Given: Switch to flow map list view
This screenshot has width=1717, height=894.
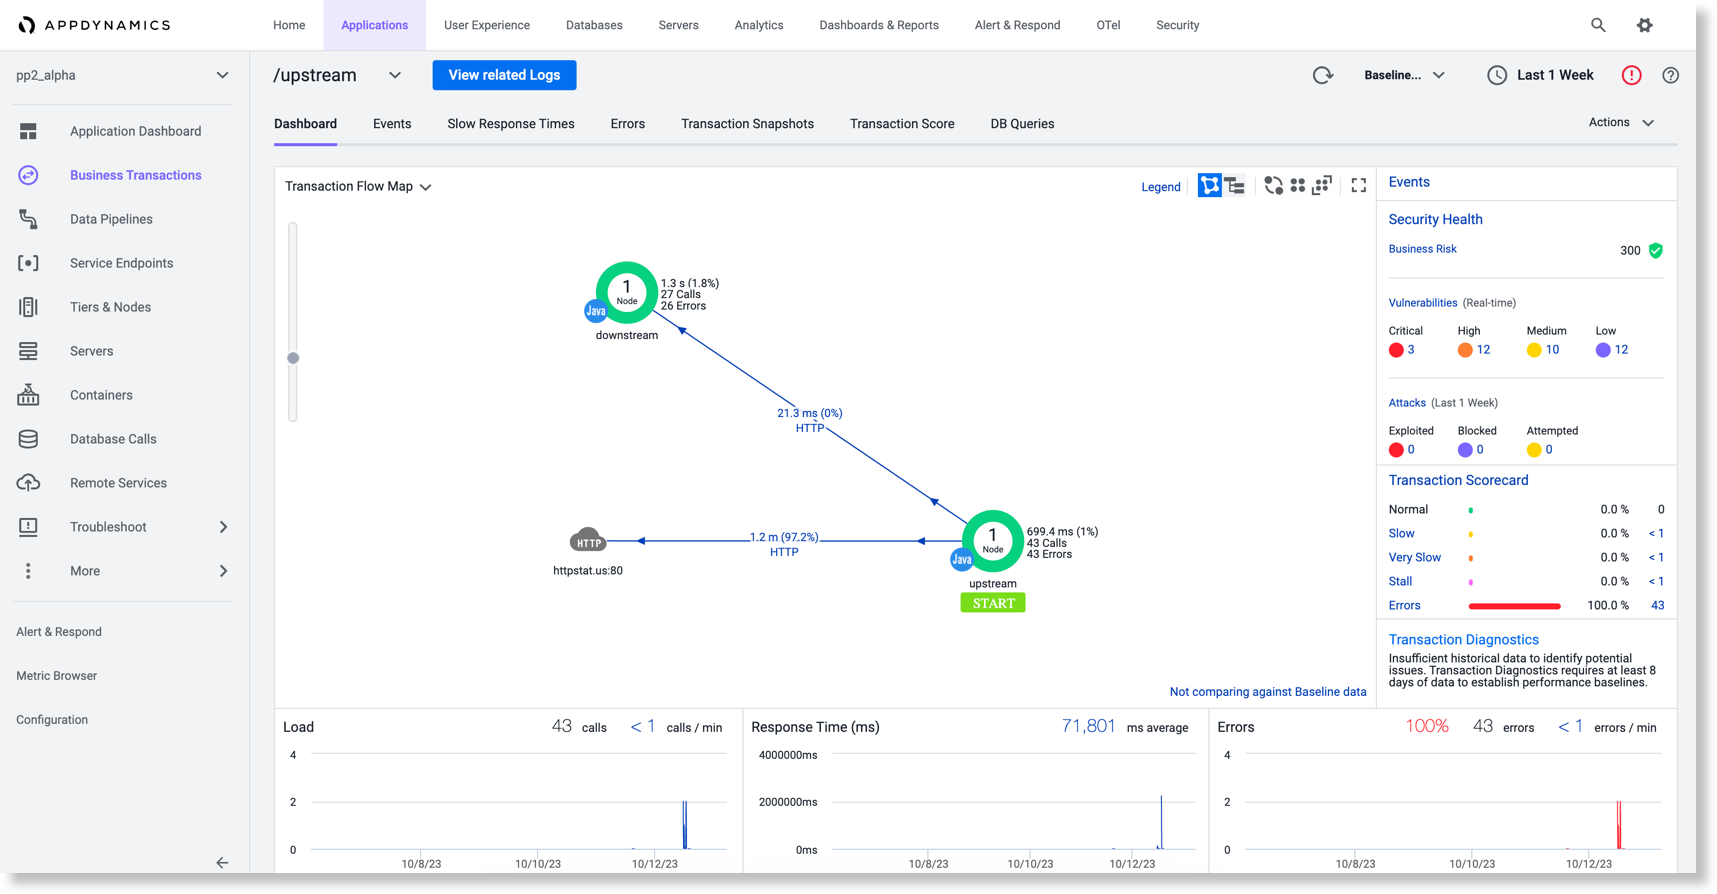Looking at the screenshot, I should [1235, 186].
